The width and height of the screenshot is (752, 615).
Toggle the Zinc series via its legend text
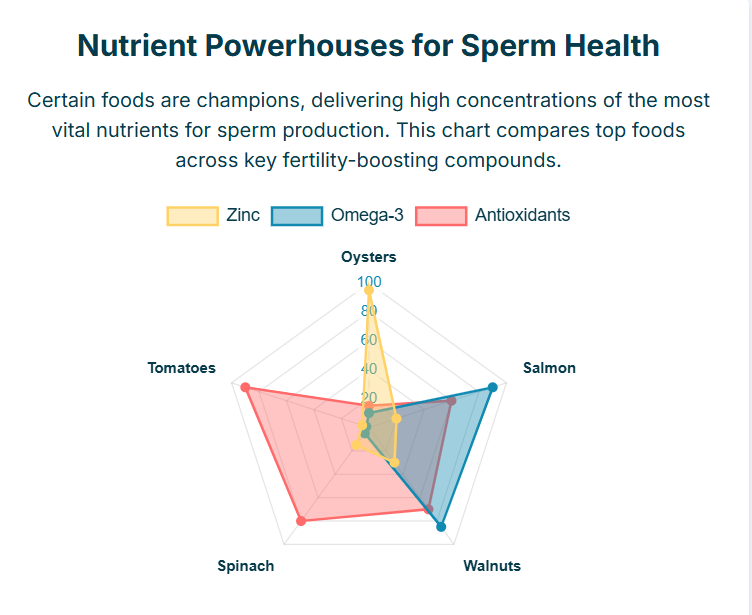click(243, 215)
